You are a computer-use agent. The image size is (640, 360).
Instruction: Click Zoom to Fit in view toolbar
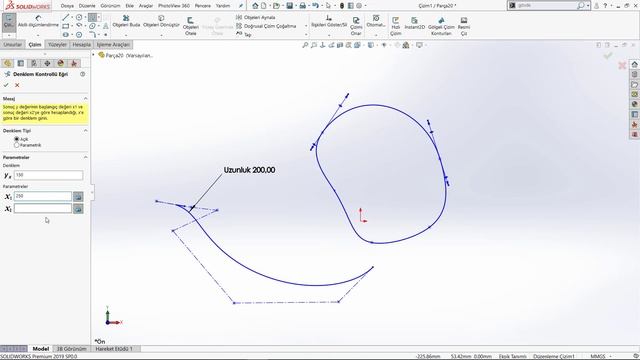point(305,45)
